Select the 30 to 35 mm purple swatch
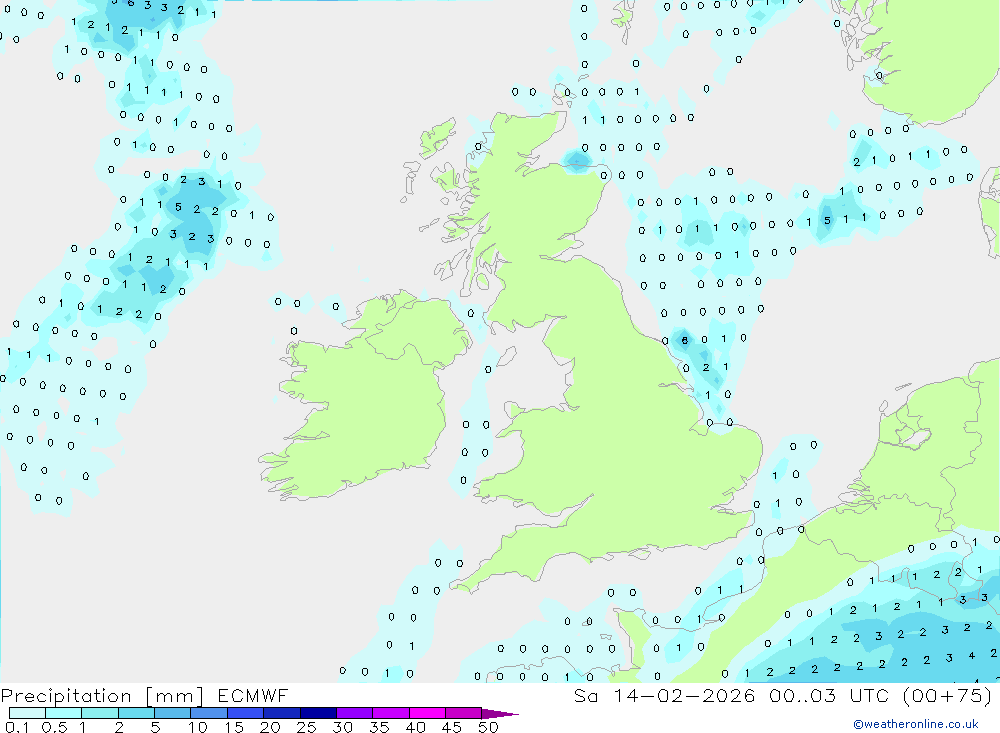 [x=354, y=713]
